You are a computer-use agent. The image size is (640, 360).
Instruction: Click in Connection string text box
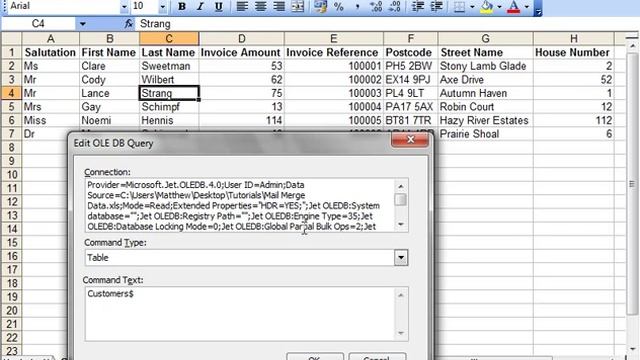[240, 205]
